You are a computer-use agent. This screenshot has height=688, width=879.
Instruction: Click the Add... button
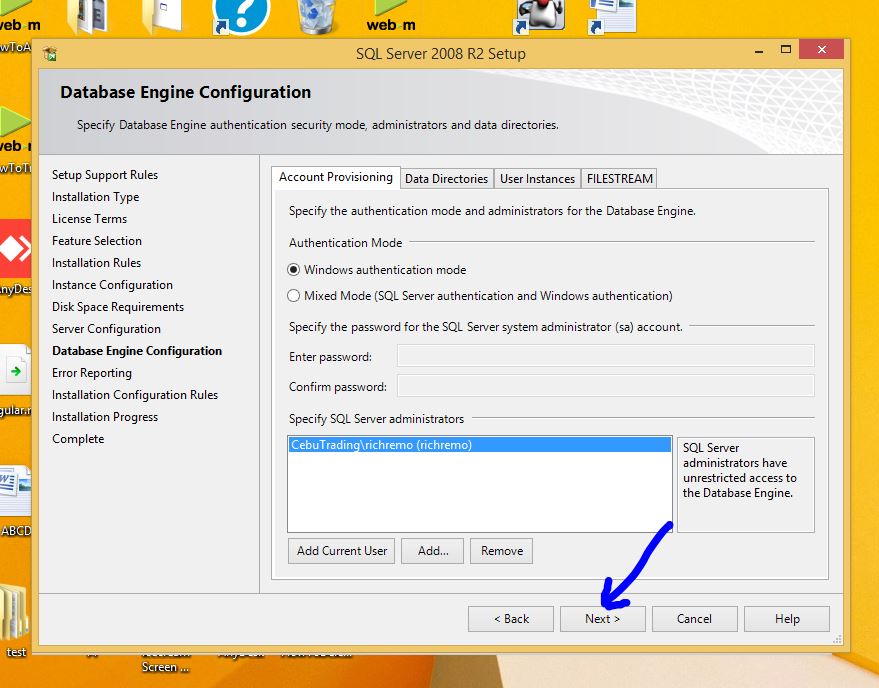pyautogui.click(x=433, y=551)
